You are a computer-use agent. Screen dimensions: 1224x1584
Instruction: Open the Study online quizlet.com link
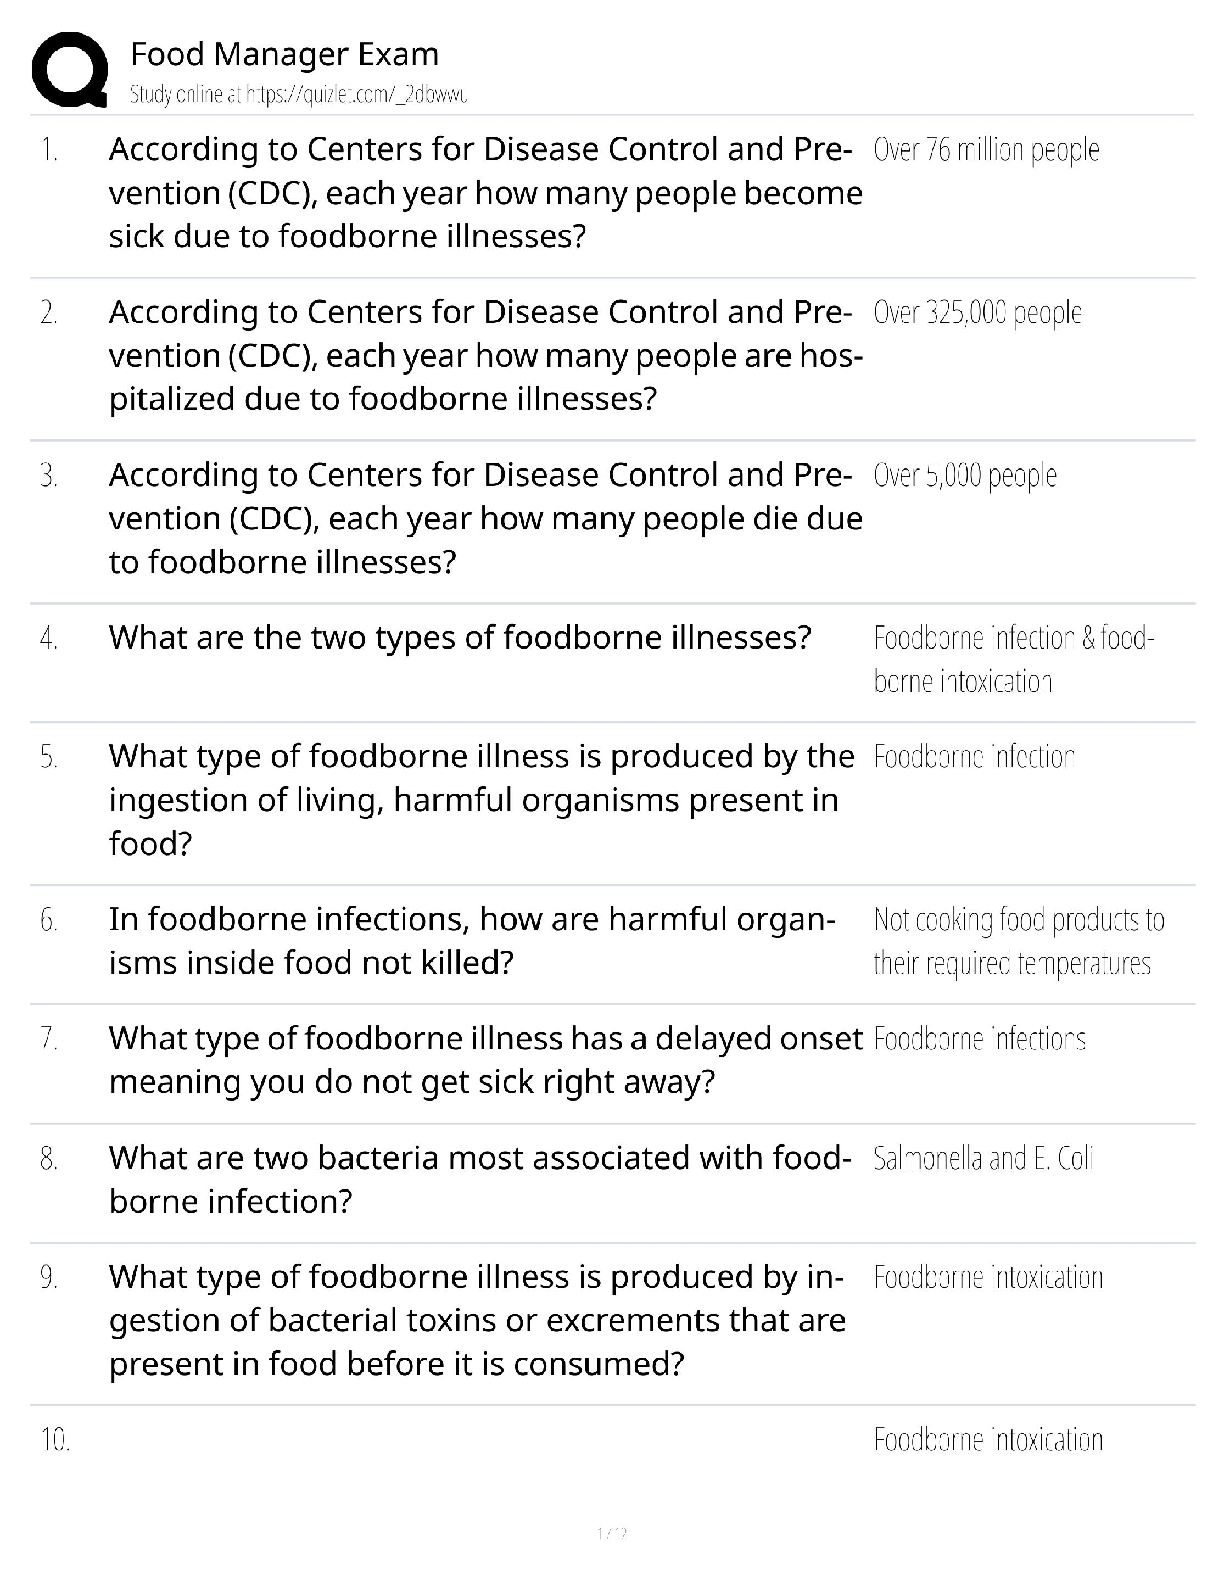(298, 95)
